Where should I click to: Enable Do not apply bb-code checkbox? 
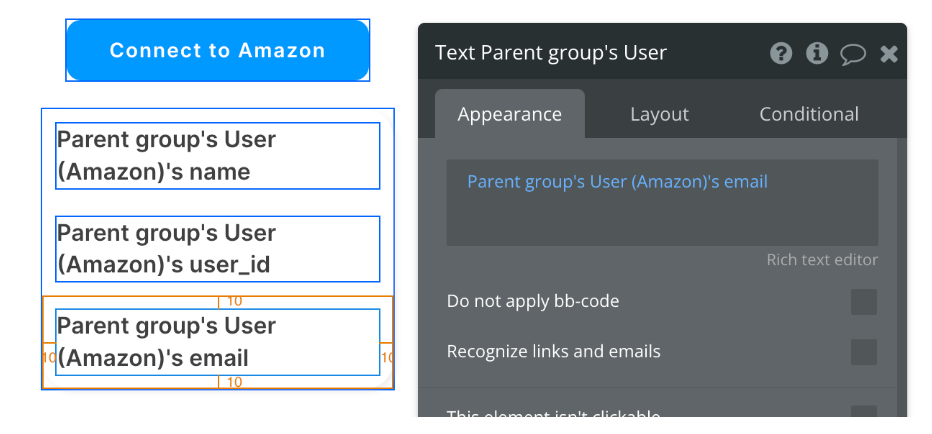pyautogui.click(x=864, y=301)
